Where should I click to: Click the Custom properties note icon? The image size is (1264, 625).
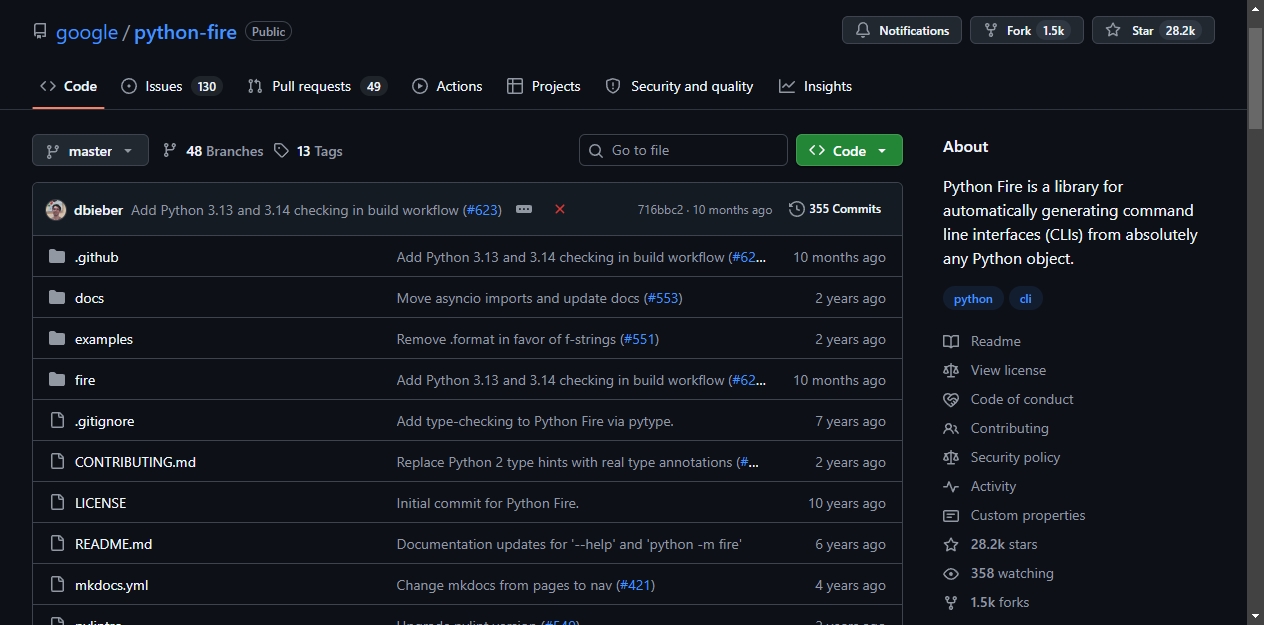(951, 515)
